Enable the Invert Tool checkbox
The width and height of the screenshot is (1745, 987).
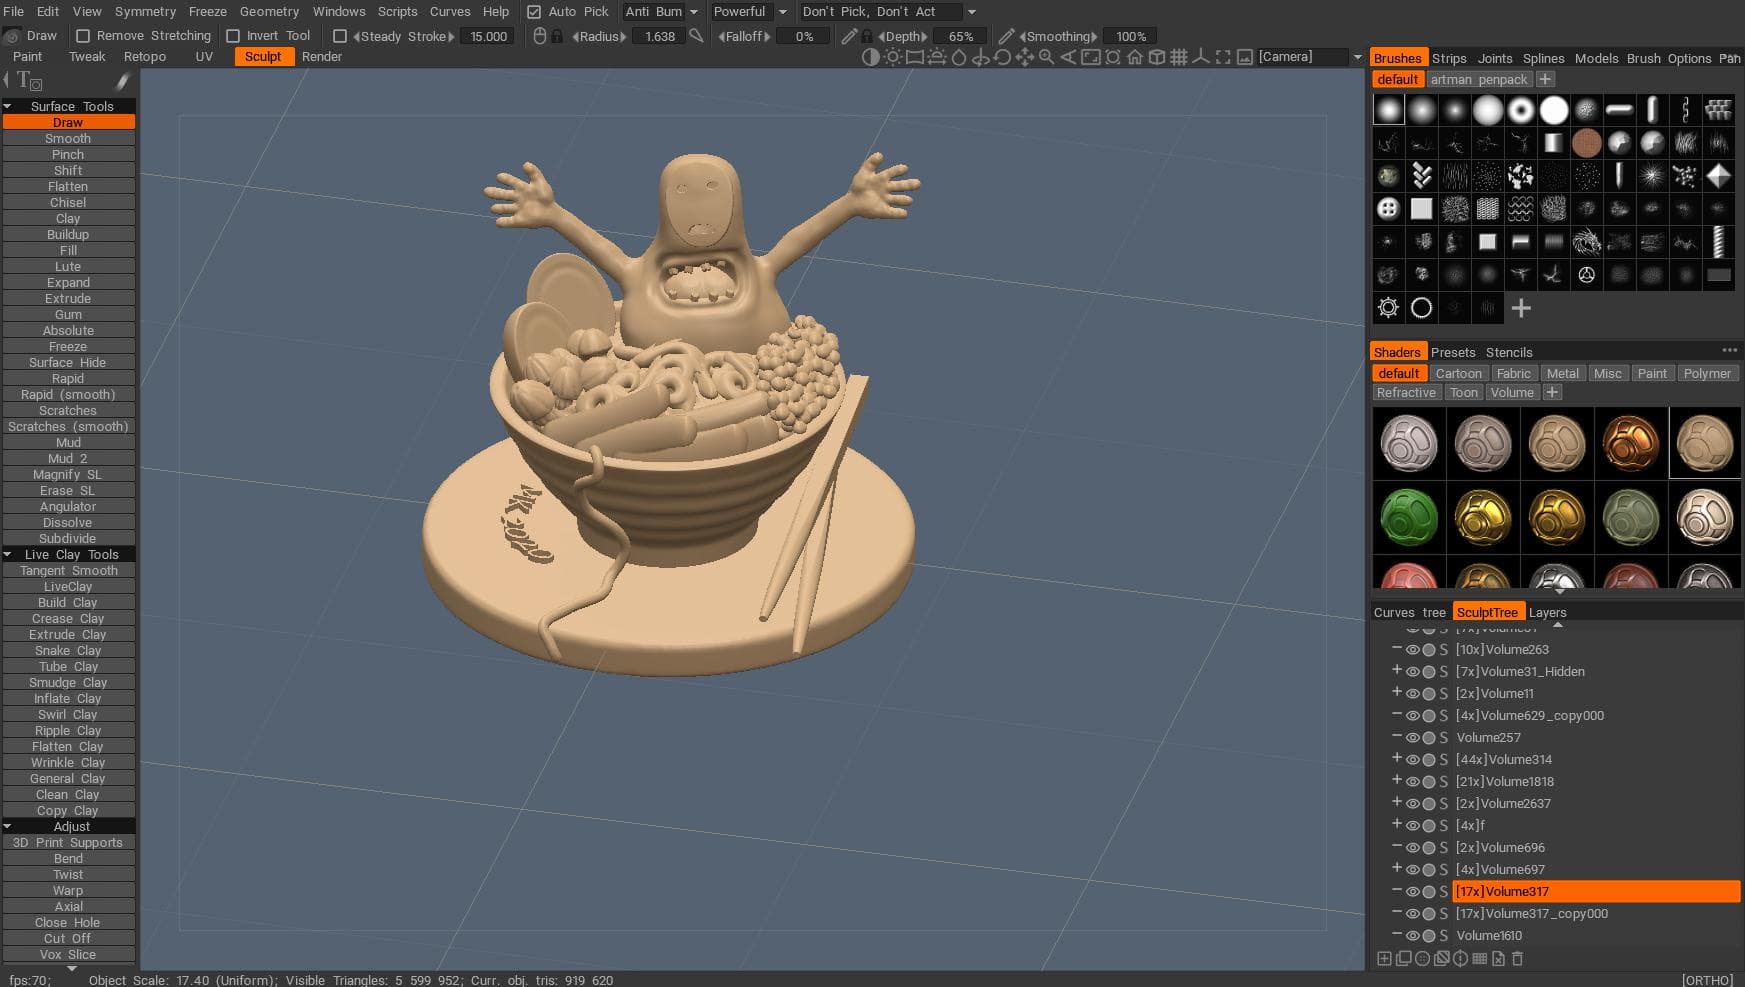click(233, 36)
